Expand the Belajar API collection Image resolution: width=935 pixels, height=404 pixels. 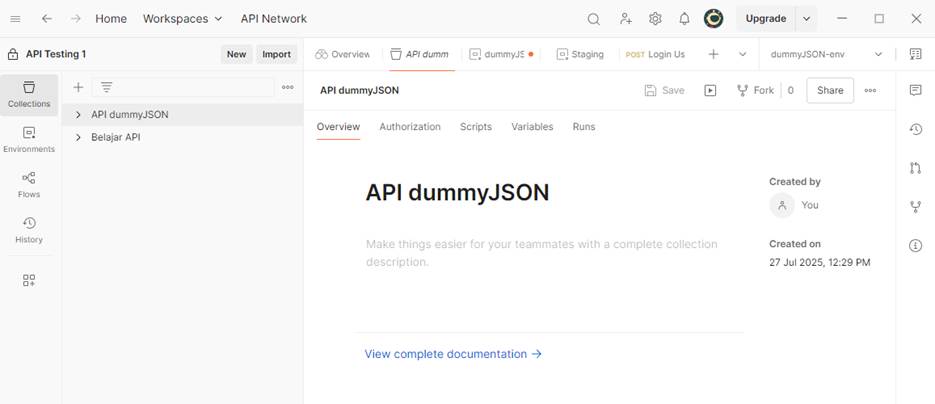[x=78, y=137]
